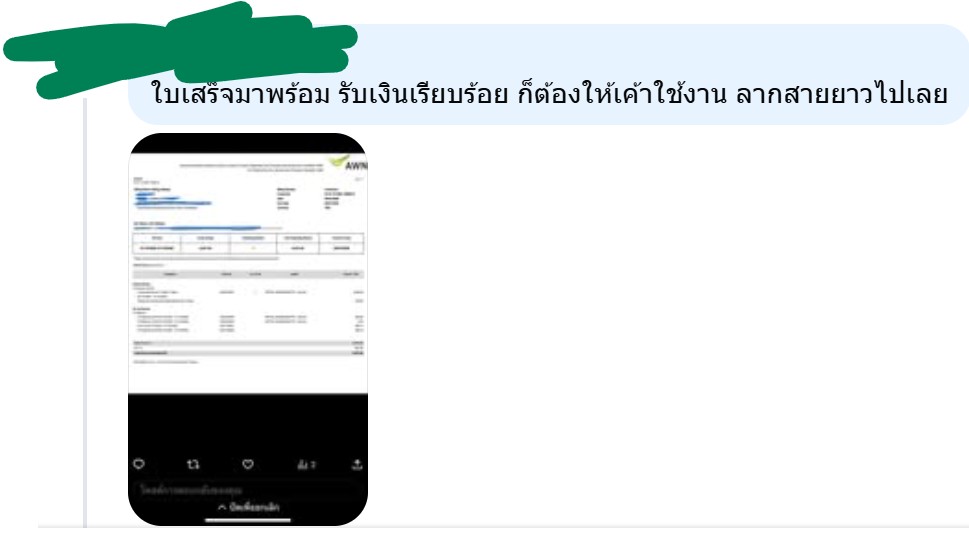Viewport: 969px width, 537px height.
Task: Click the white home indicator bar
Action: point(248,520)
